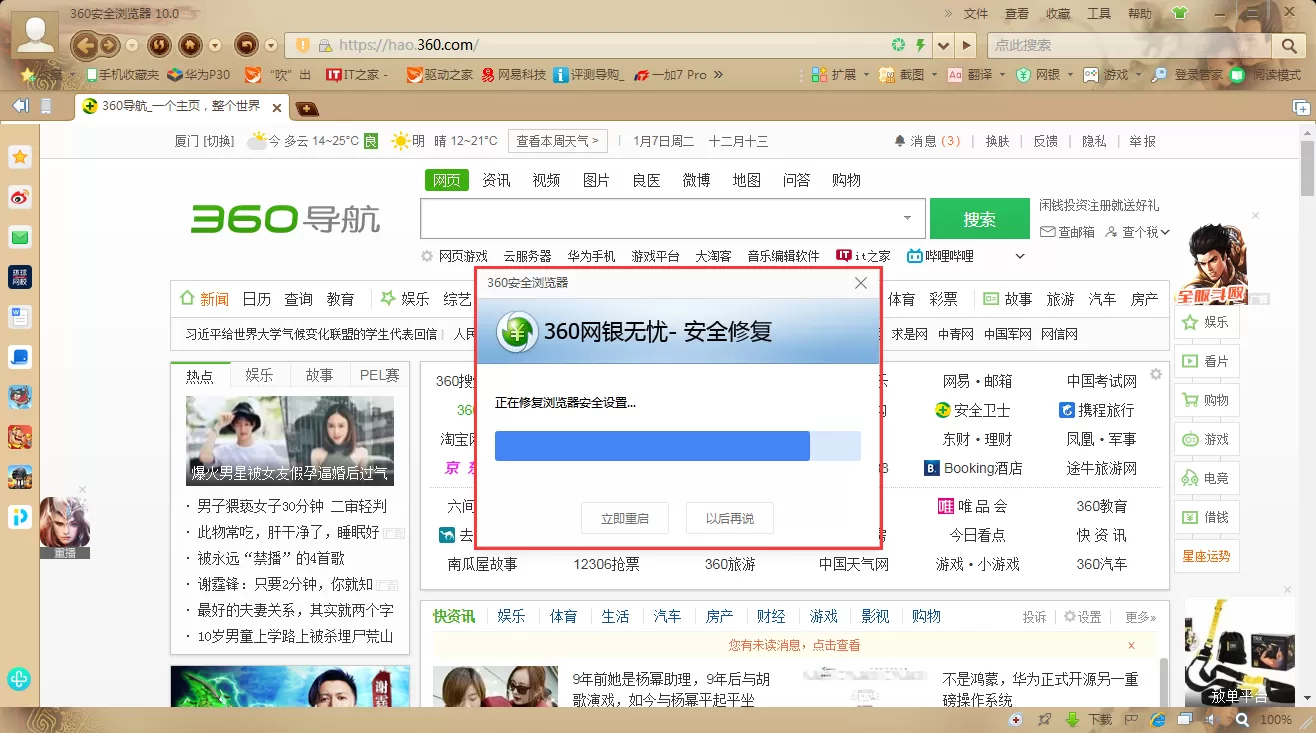1316x733 pixels.
Task: Open the Weibo icon in the left sidebar
Action: (20, 197)
